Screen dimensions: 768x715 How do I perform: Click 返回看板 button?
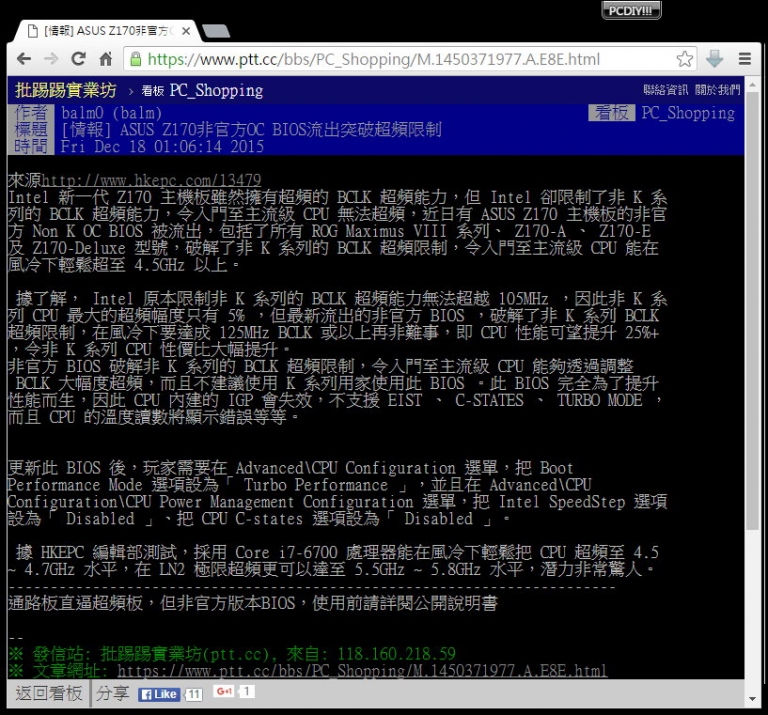tap(48, 693)
